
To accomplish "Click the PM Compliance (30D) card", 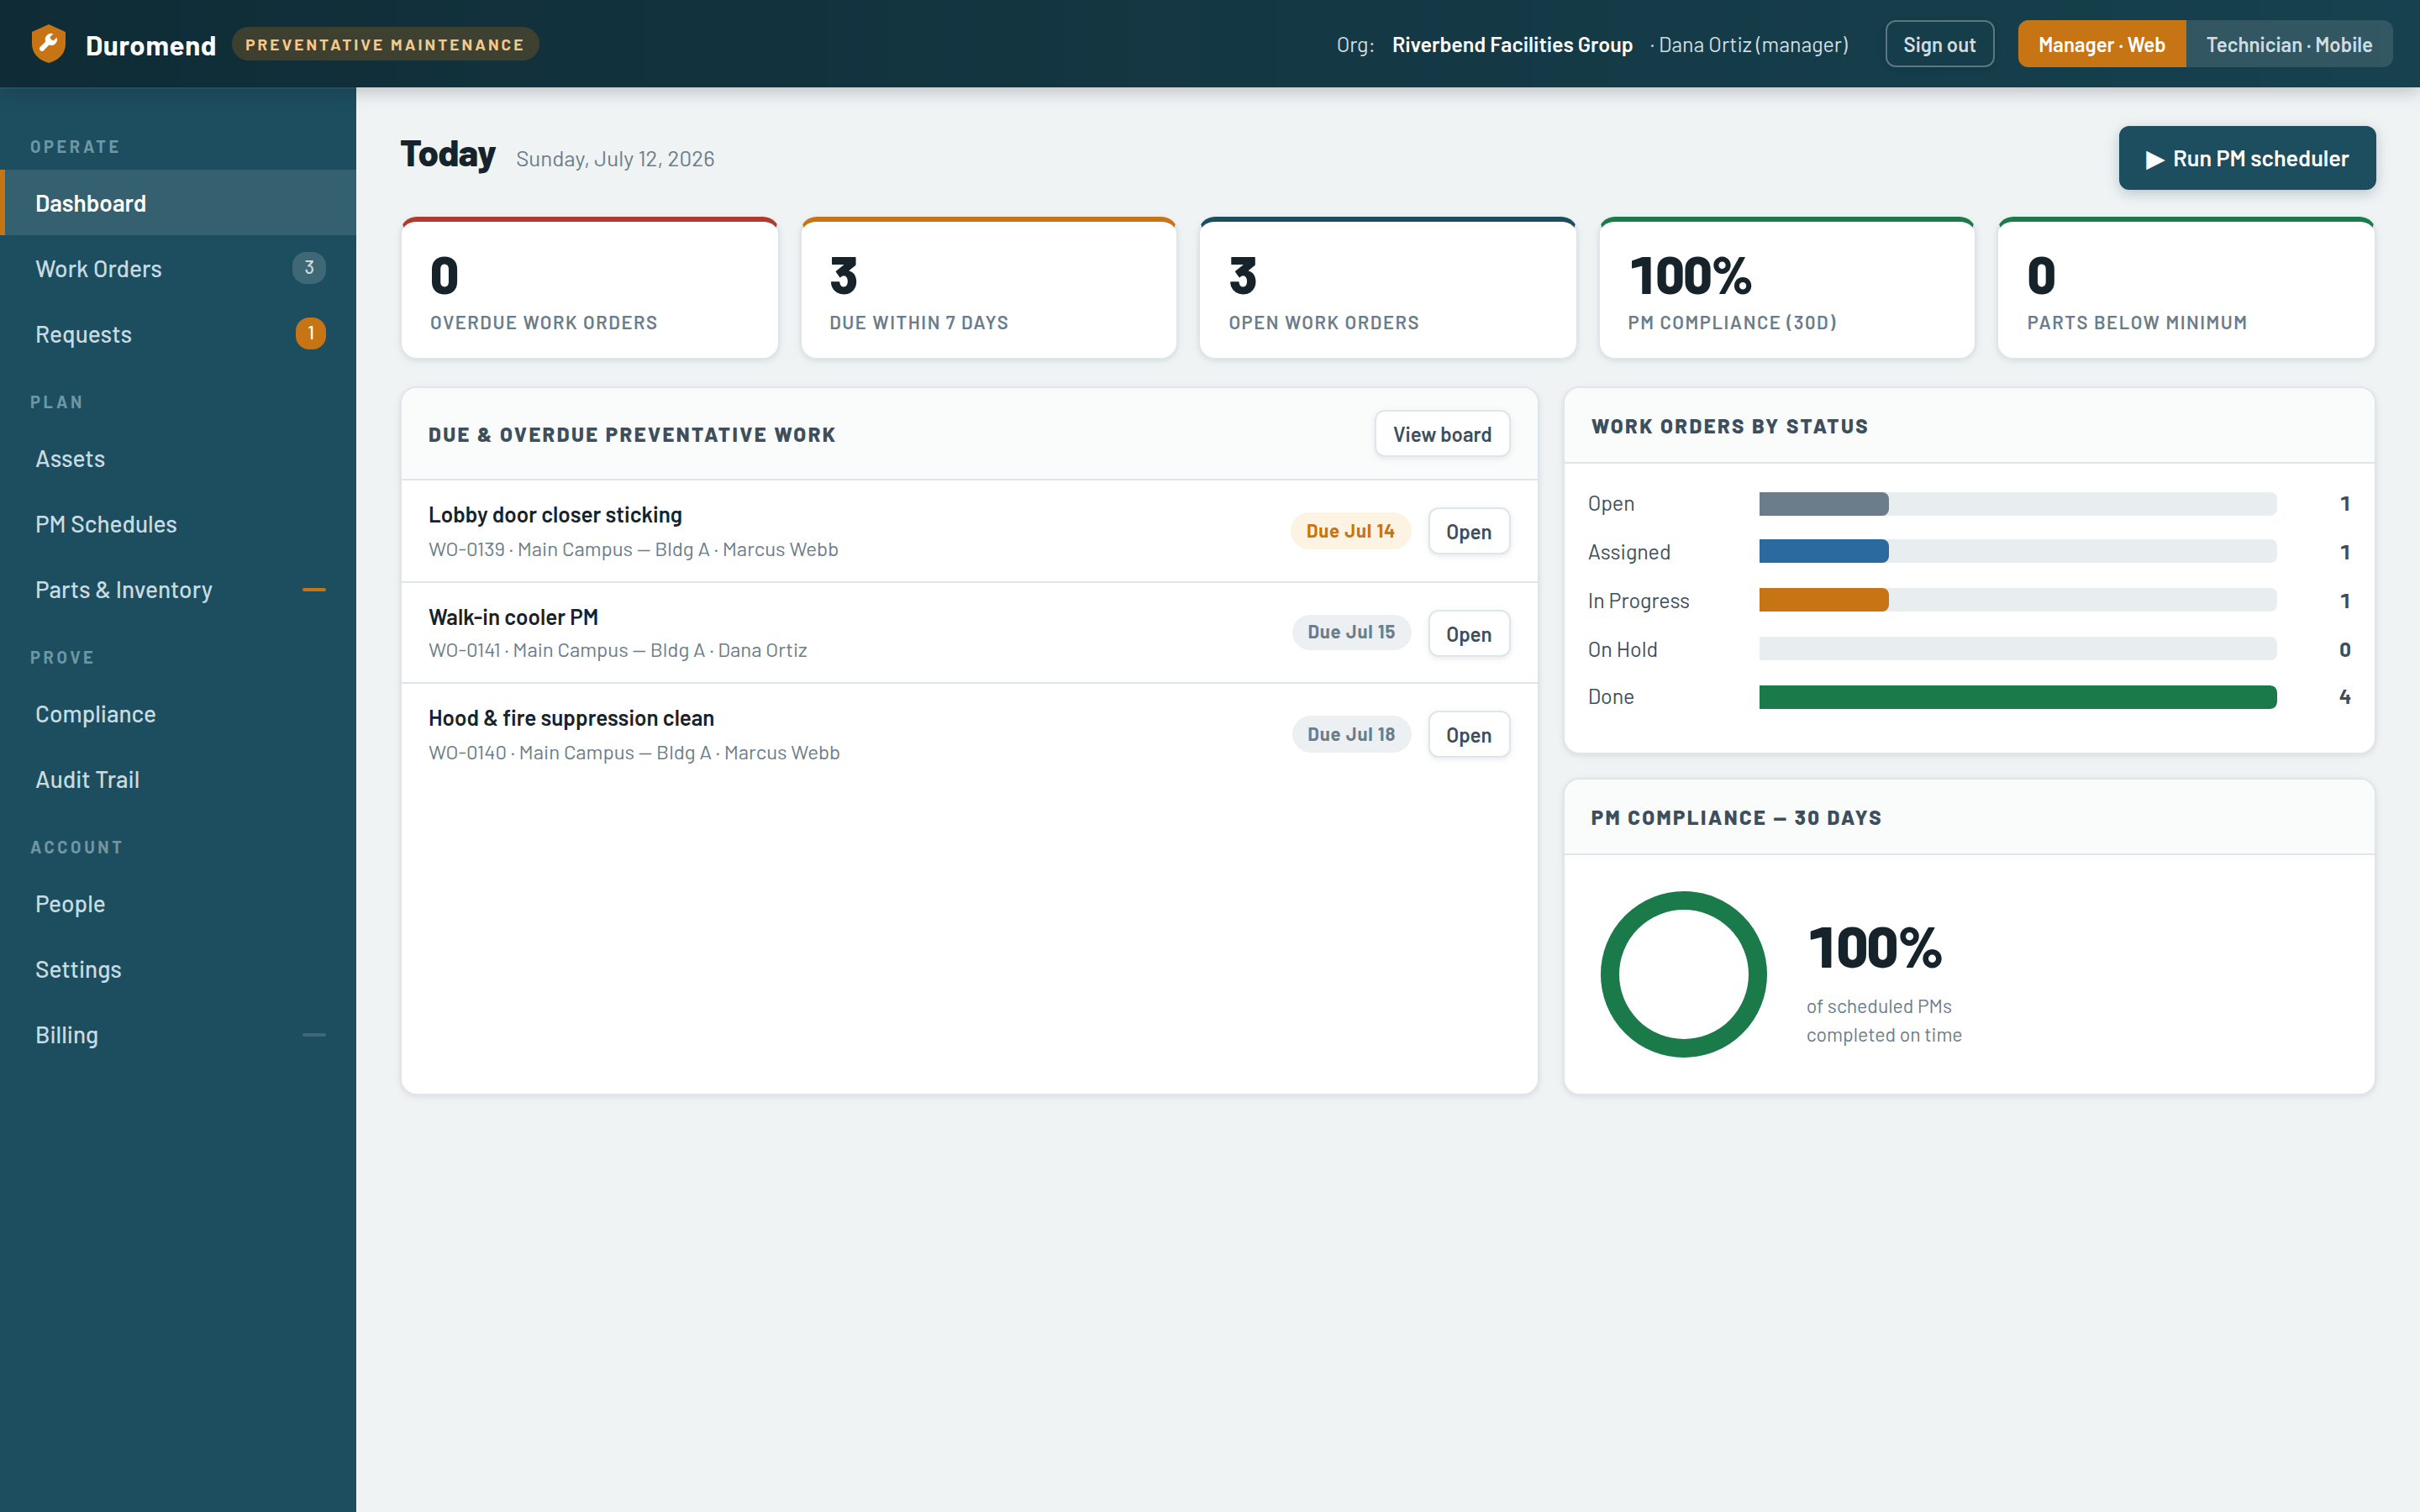I will (x=1786, y=288).
